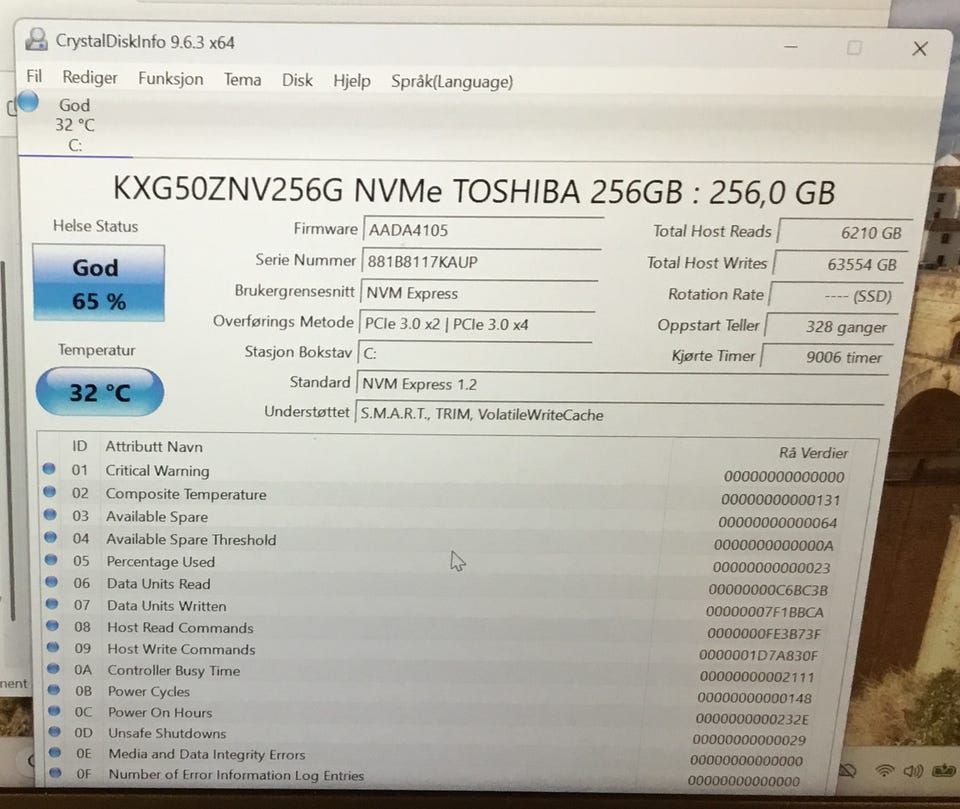The height and width of the screenshot is (809, 960).
Task: Click the Rotation Rate value (SSD)
Action: [835, 296]
